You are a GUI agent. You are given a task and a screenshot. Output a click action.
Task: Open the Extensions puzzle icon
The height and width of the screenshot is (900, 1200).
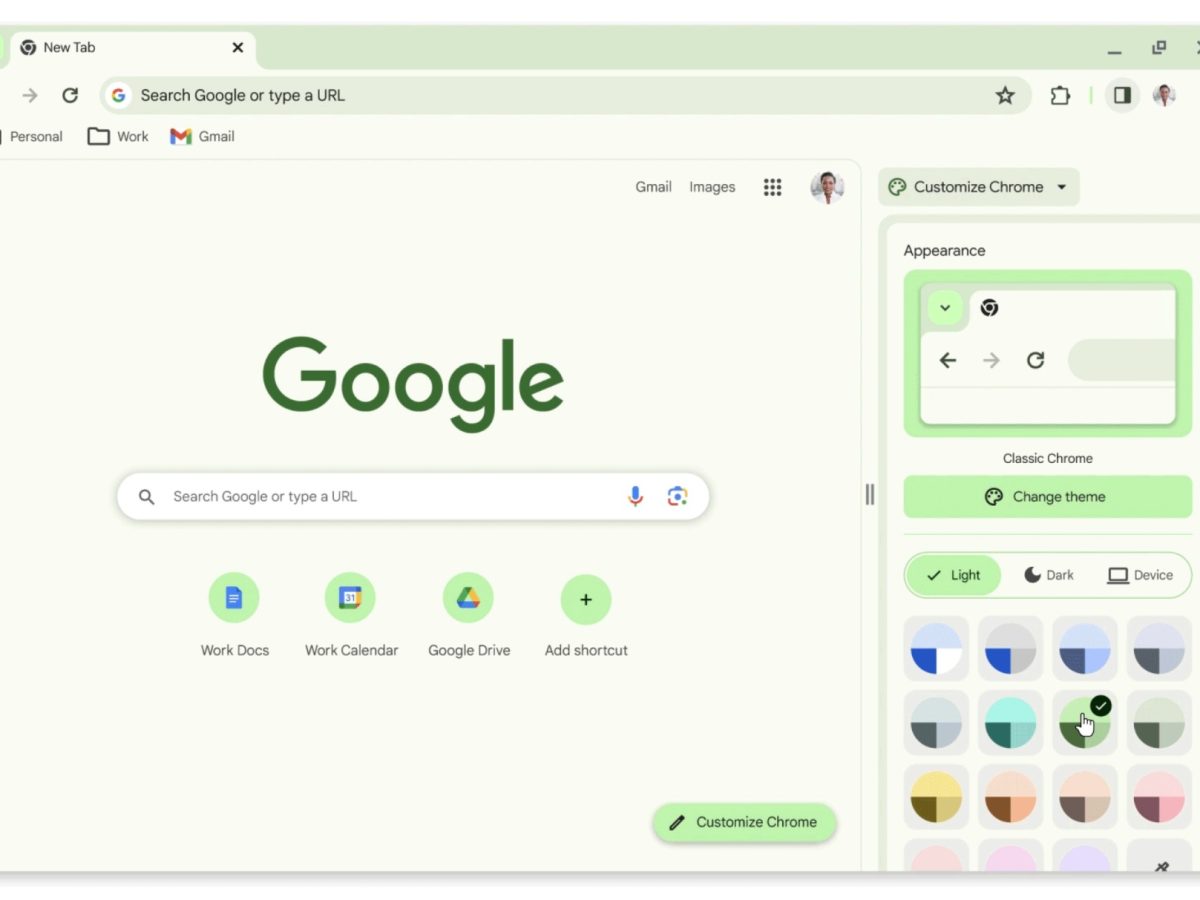coord(1060,96)
